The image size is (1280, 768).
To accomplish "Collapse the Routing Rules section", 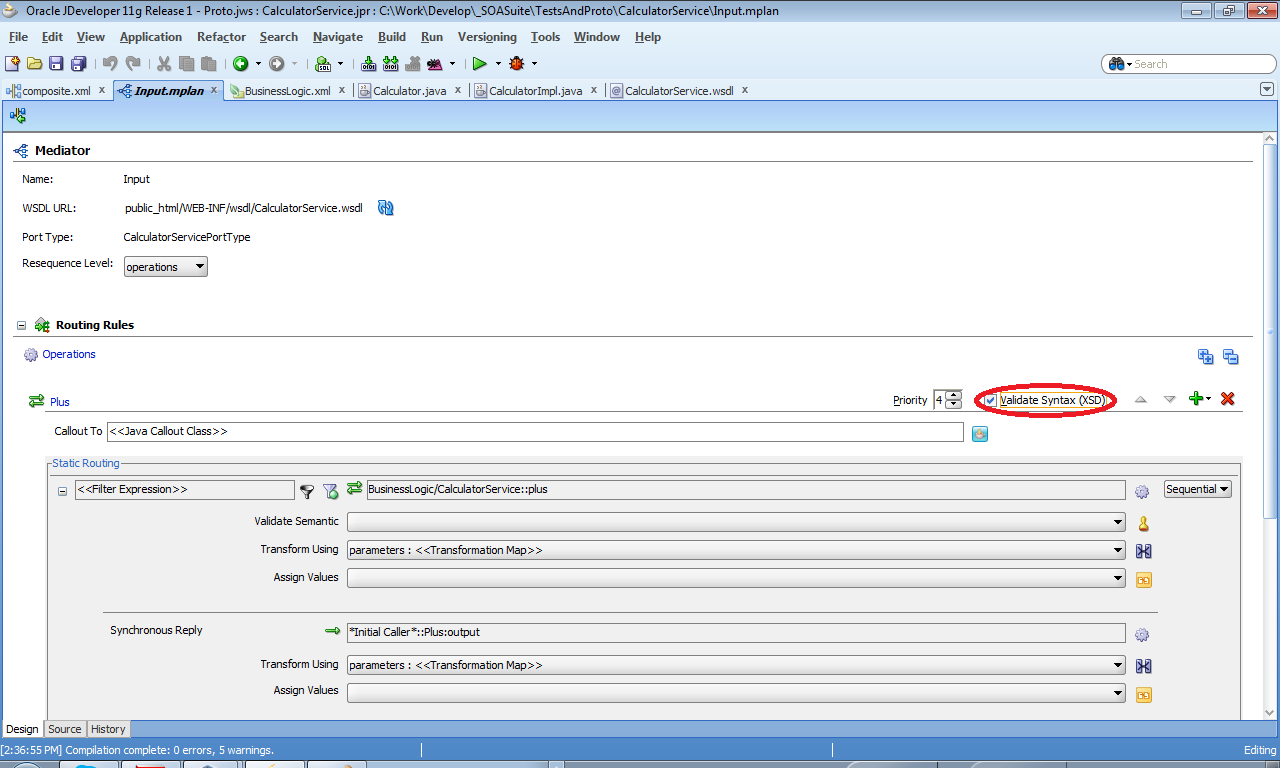I will [x=21, y=324].
